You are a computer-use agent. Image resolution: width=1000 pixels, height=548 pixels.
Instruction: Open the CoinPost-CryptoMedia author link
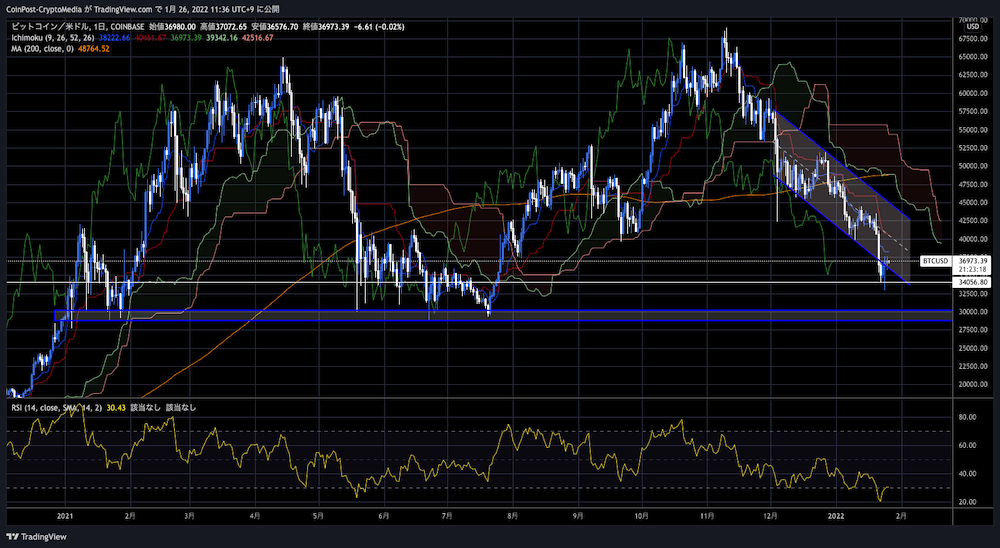point(42,9)
